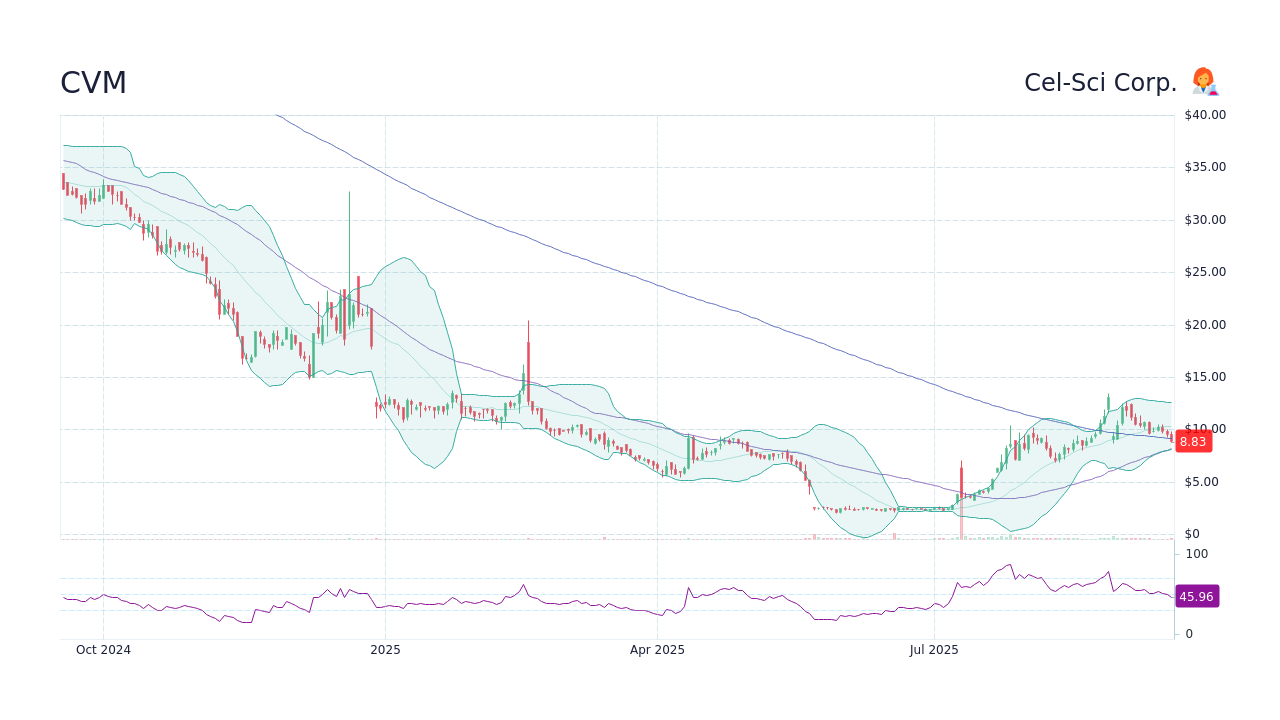Click the tall green candle in August rally

(1108, 405)
